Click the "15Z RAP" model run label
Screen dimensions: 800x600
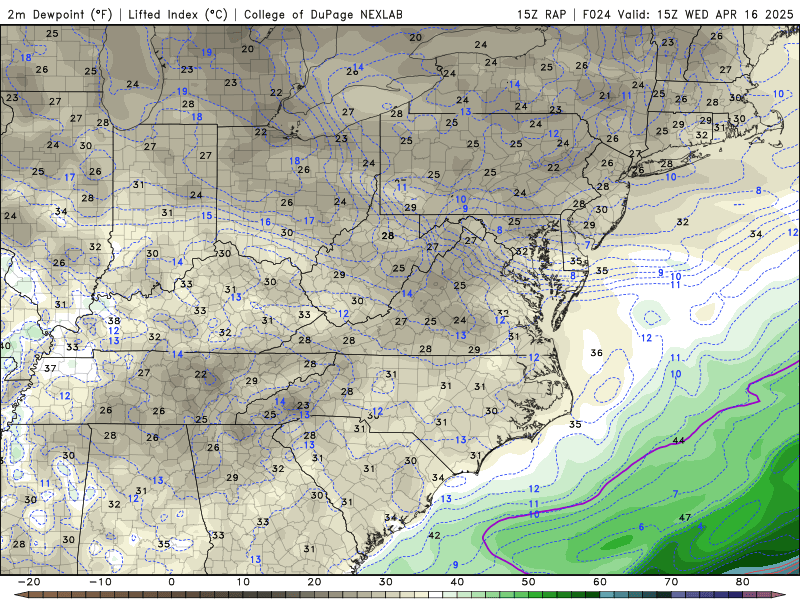pos(542,14)
